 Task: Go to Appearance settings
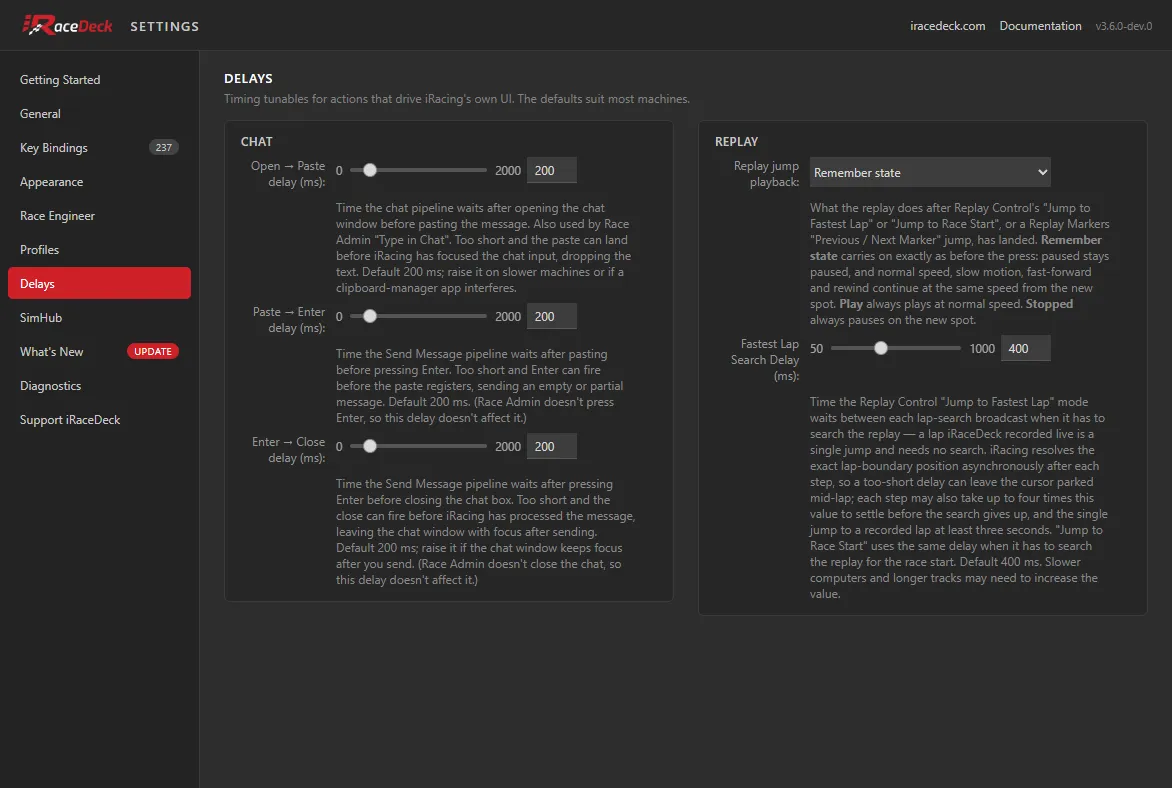click(x=99, y=182)
